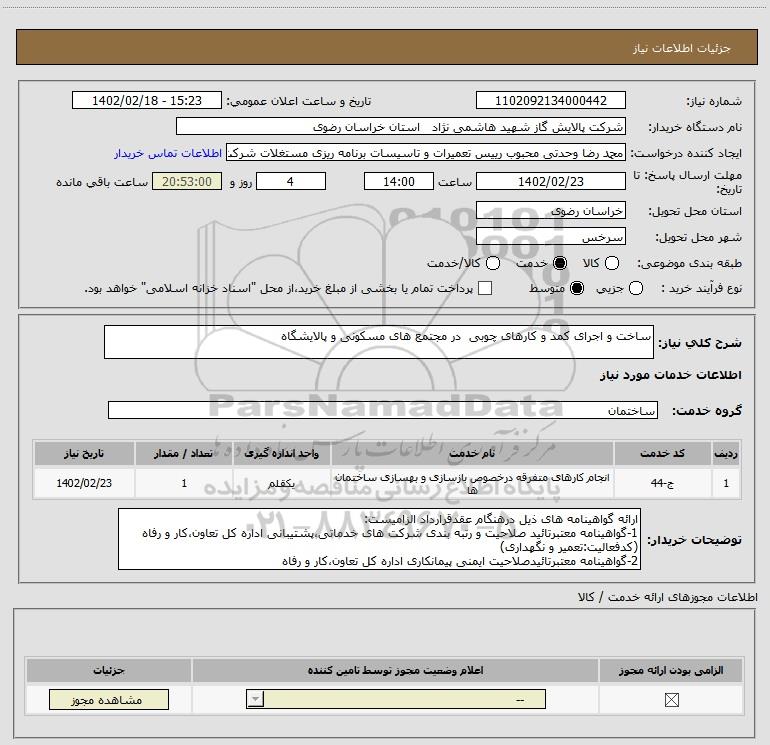Screen dimensions: 770x745
Task: Click the مشاهده مجوز button
Action: [109, 699]
